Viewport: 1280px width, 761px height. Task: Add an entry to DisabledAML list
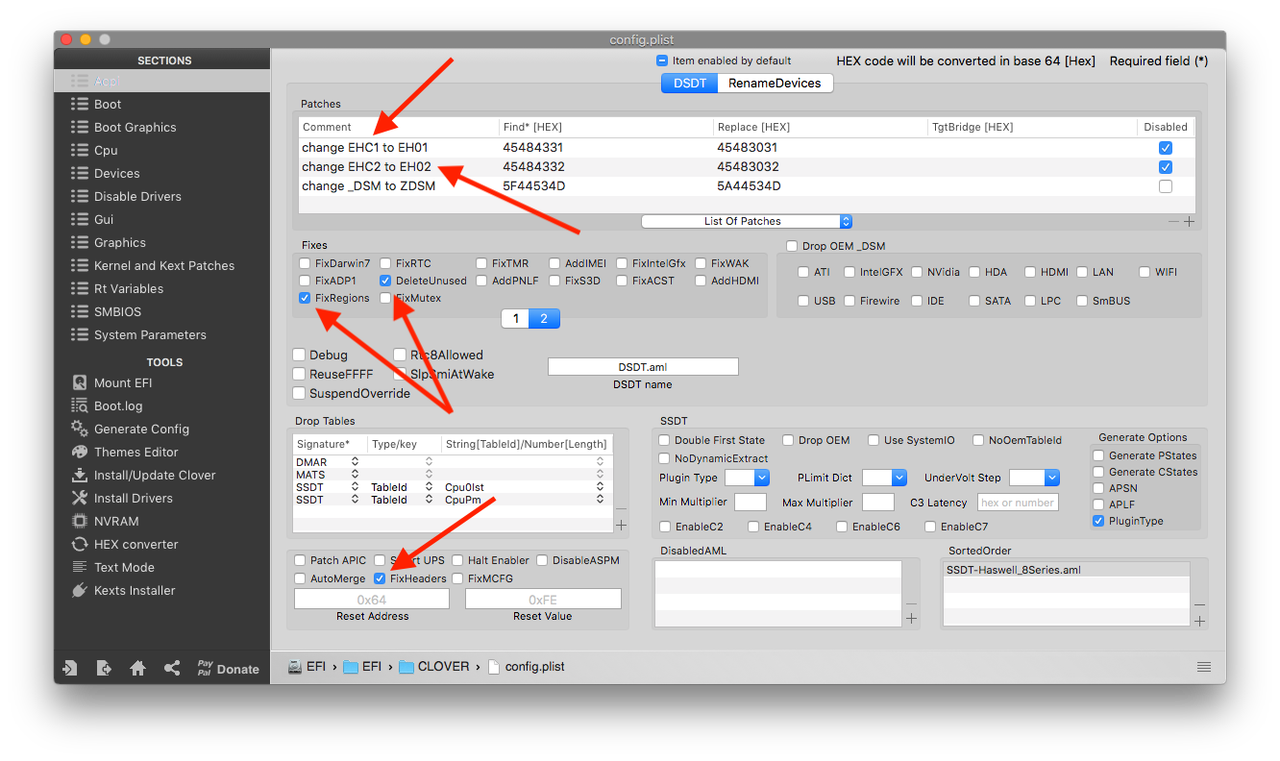coord(911,619)
